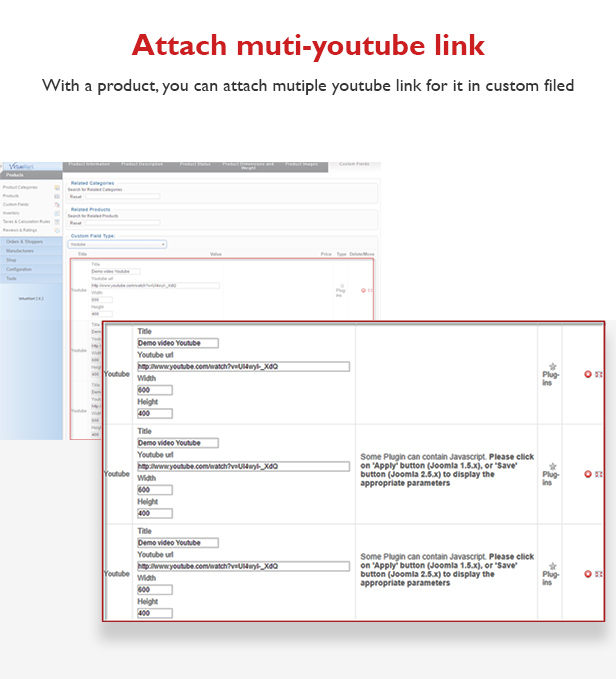This screenshot has width=616, height=679.
Task: Click the move handle icon of the first enlarged row
Action: (x=599, y=374)
